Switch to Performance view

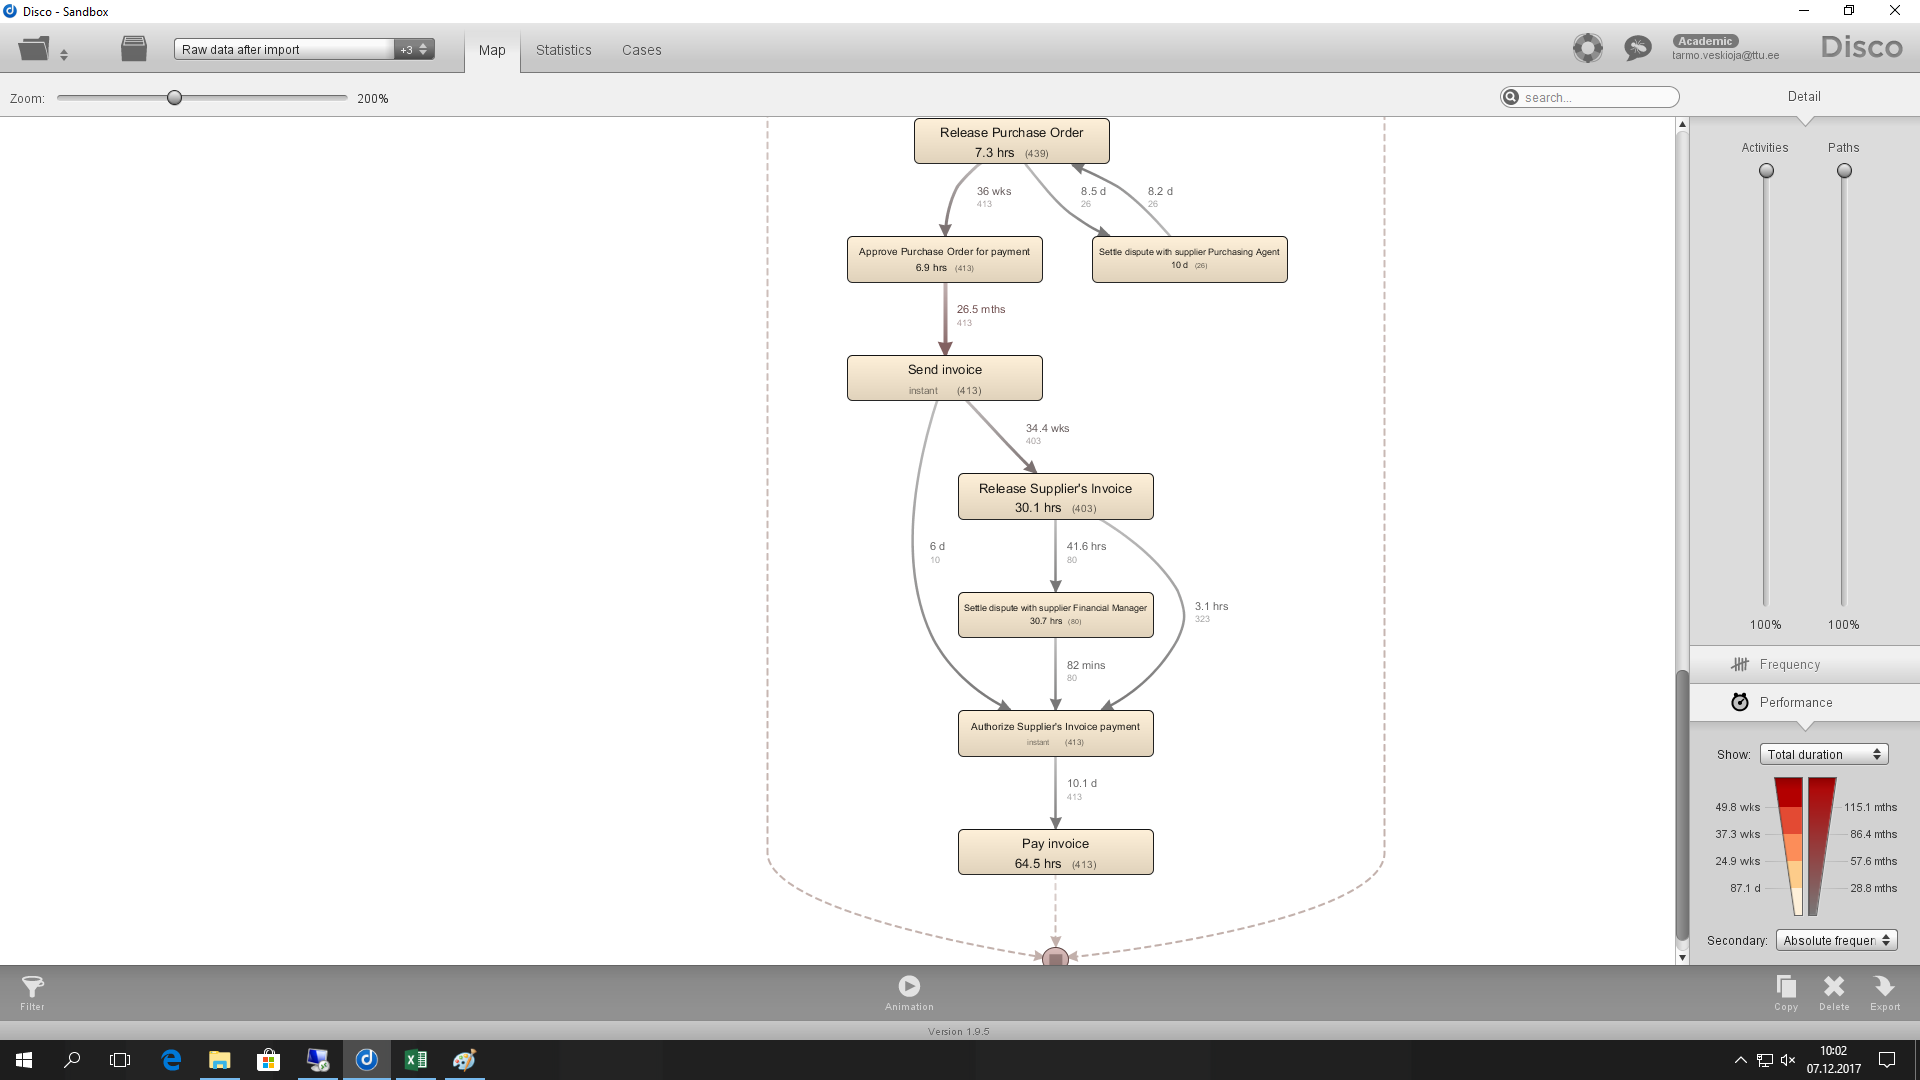(1804, 703)
